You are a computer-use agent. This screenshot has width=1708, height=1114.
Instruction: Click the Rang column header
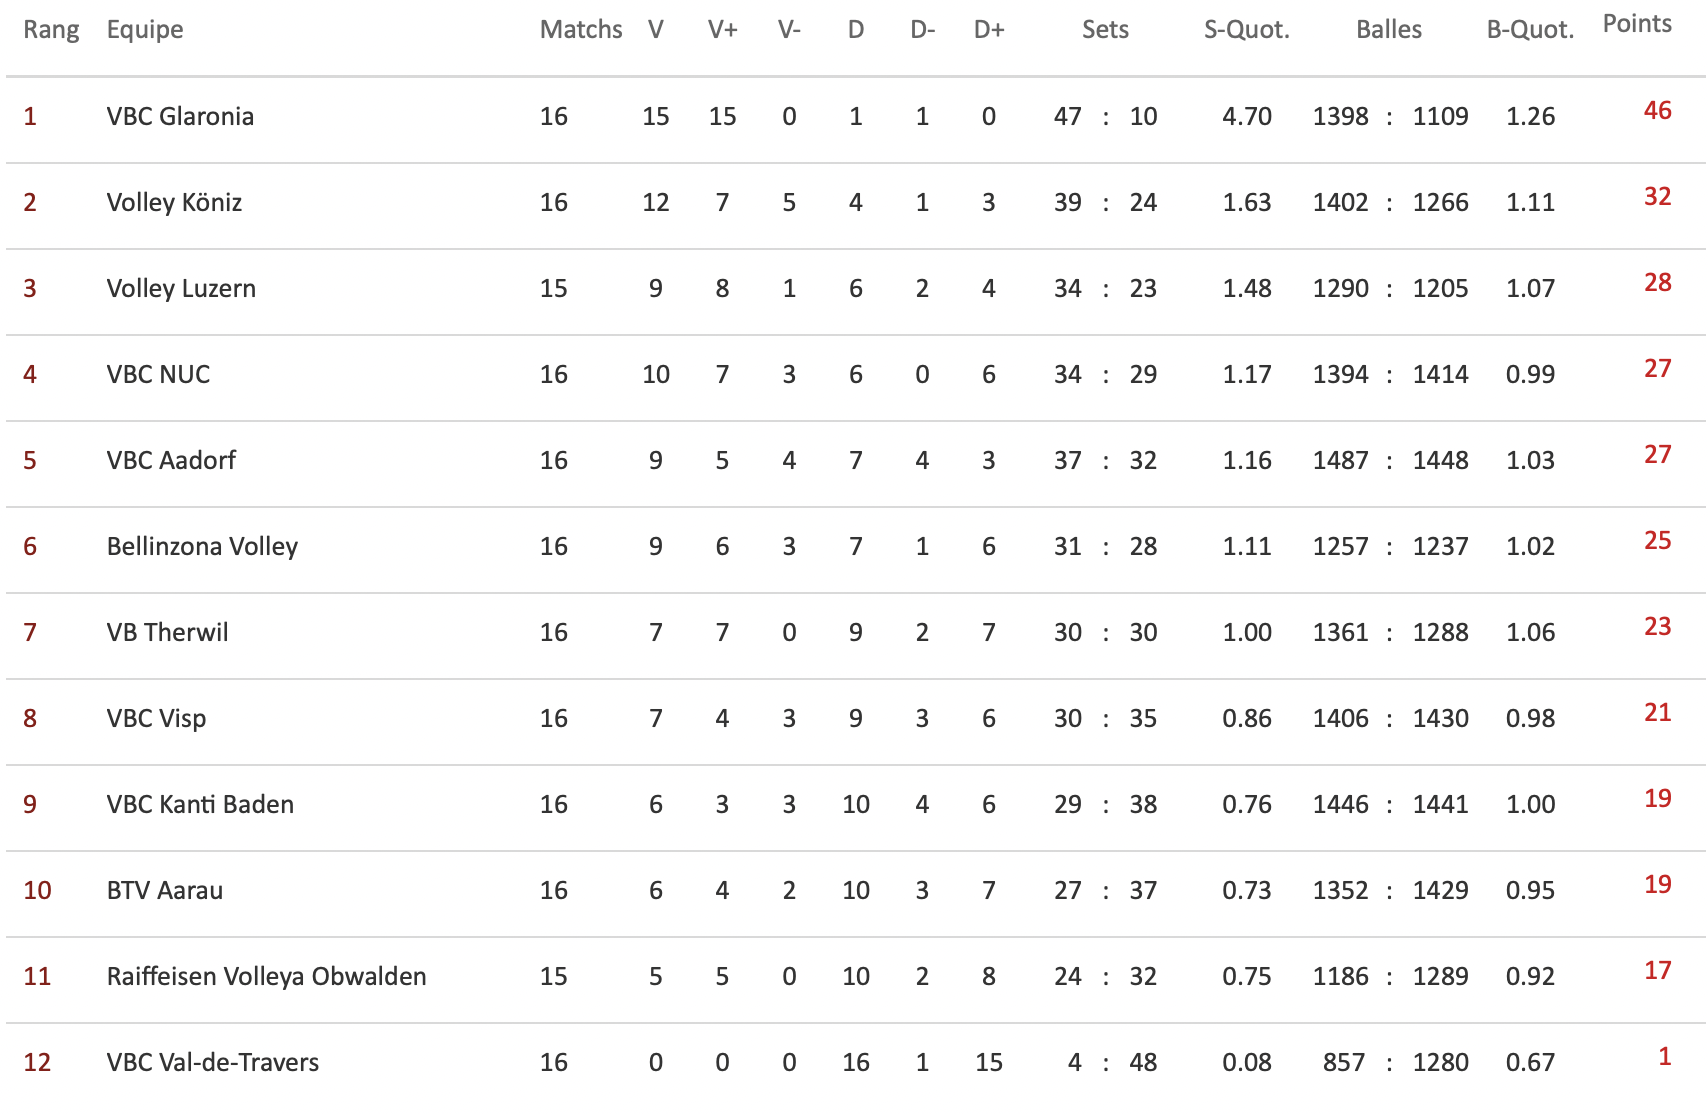point(51,31)
